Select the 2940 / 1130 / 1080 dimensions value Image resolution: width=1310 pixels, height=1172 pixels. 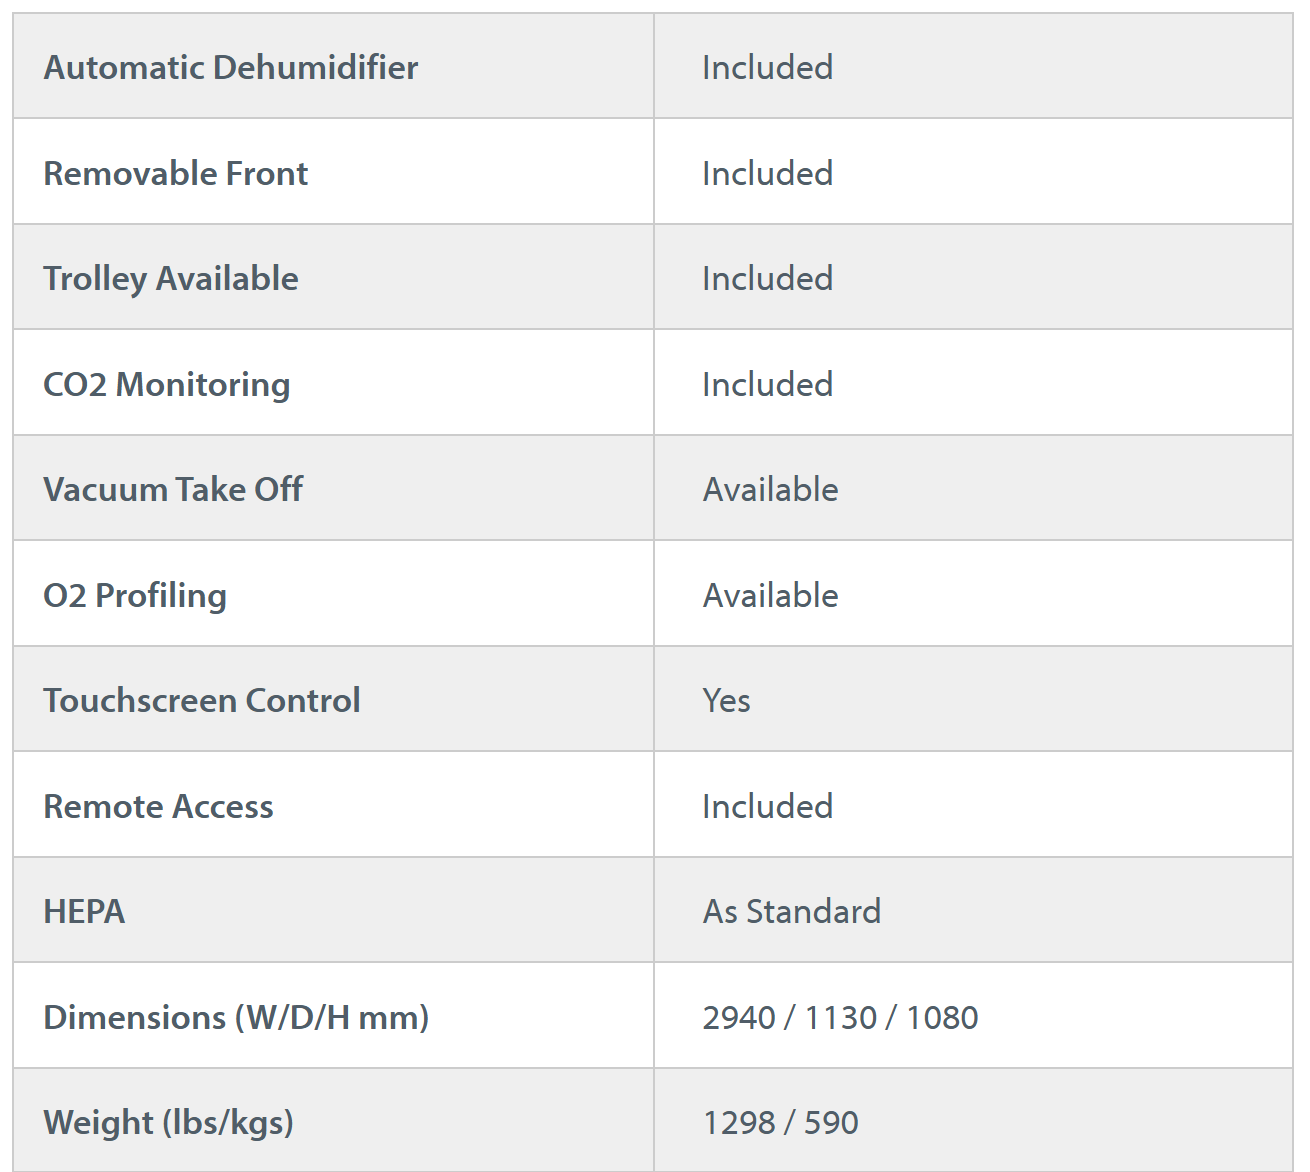pyautogui.click(x=840, y=1017)
